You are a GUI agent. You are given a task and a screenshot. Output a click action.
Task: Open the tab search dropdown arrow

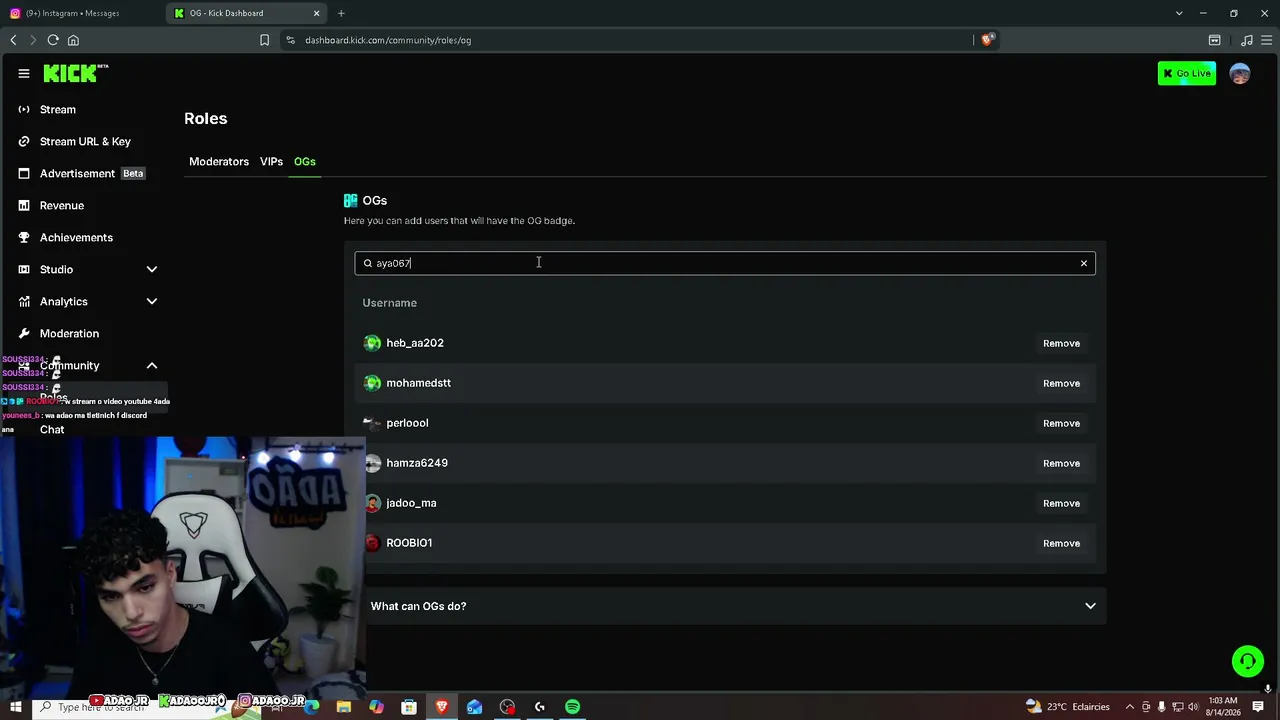[x=1179, y=13]
